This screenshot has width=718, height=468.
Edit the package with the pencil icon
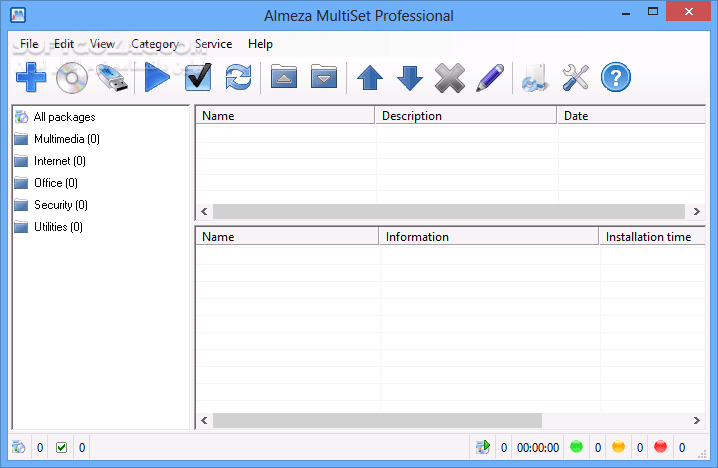point(490,78)
